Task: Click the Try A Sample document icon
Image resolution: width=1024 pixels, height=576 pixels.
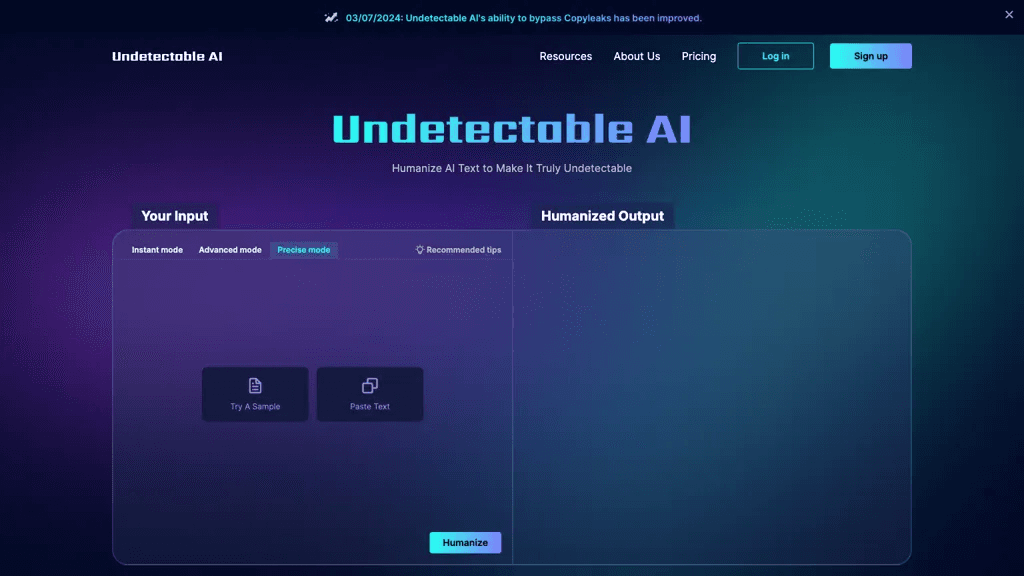Action: (x=255, y=386)
